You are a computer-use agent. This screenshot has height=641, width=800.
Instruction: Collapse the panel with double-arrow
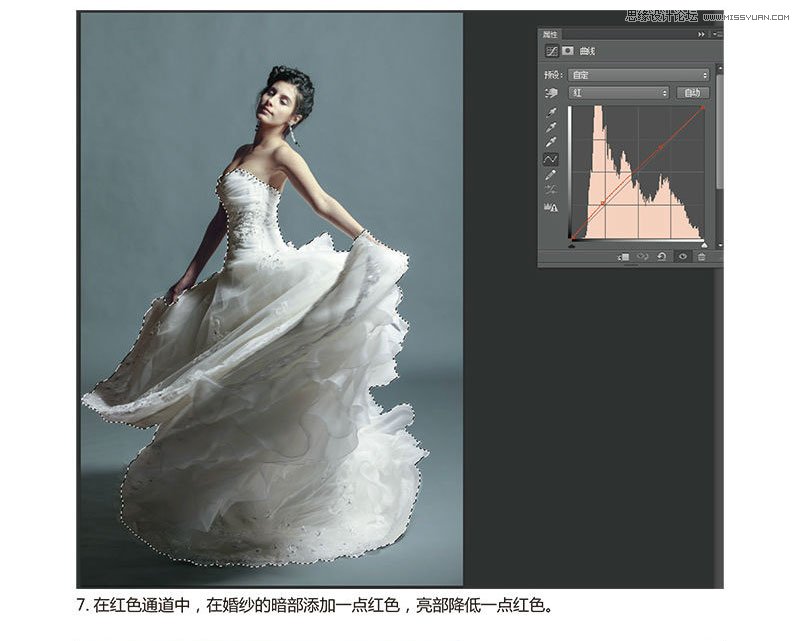coord(701,34)
